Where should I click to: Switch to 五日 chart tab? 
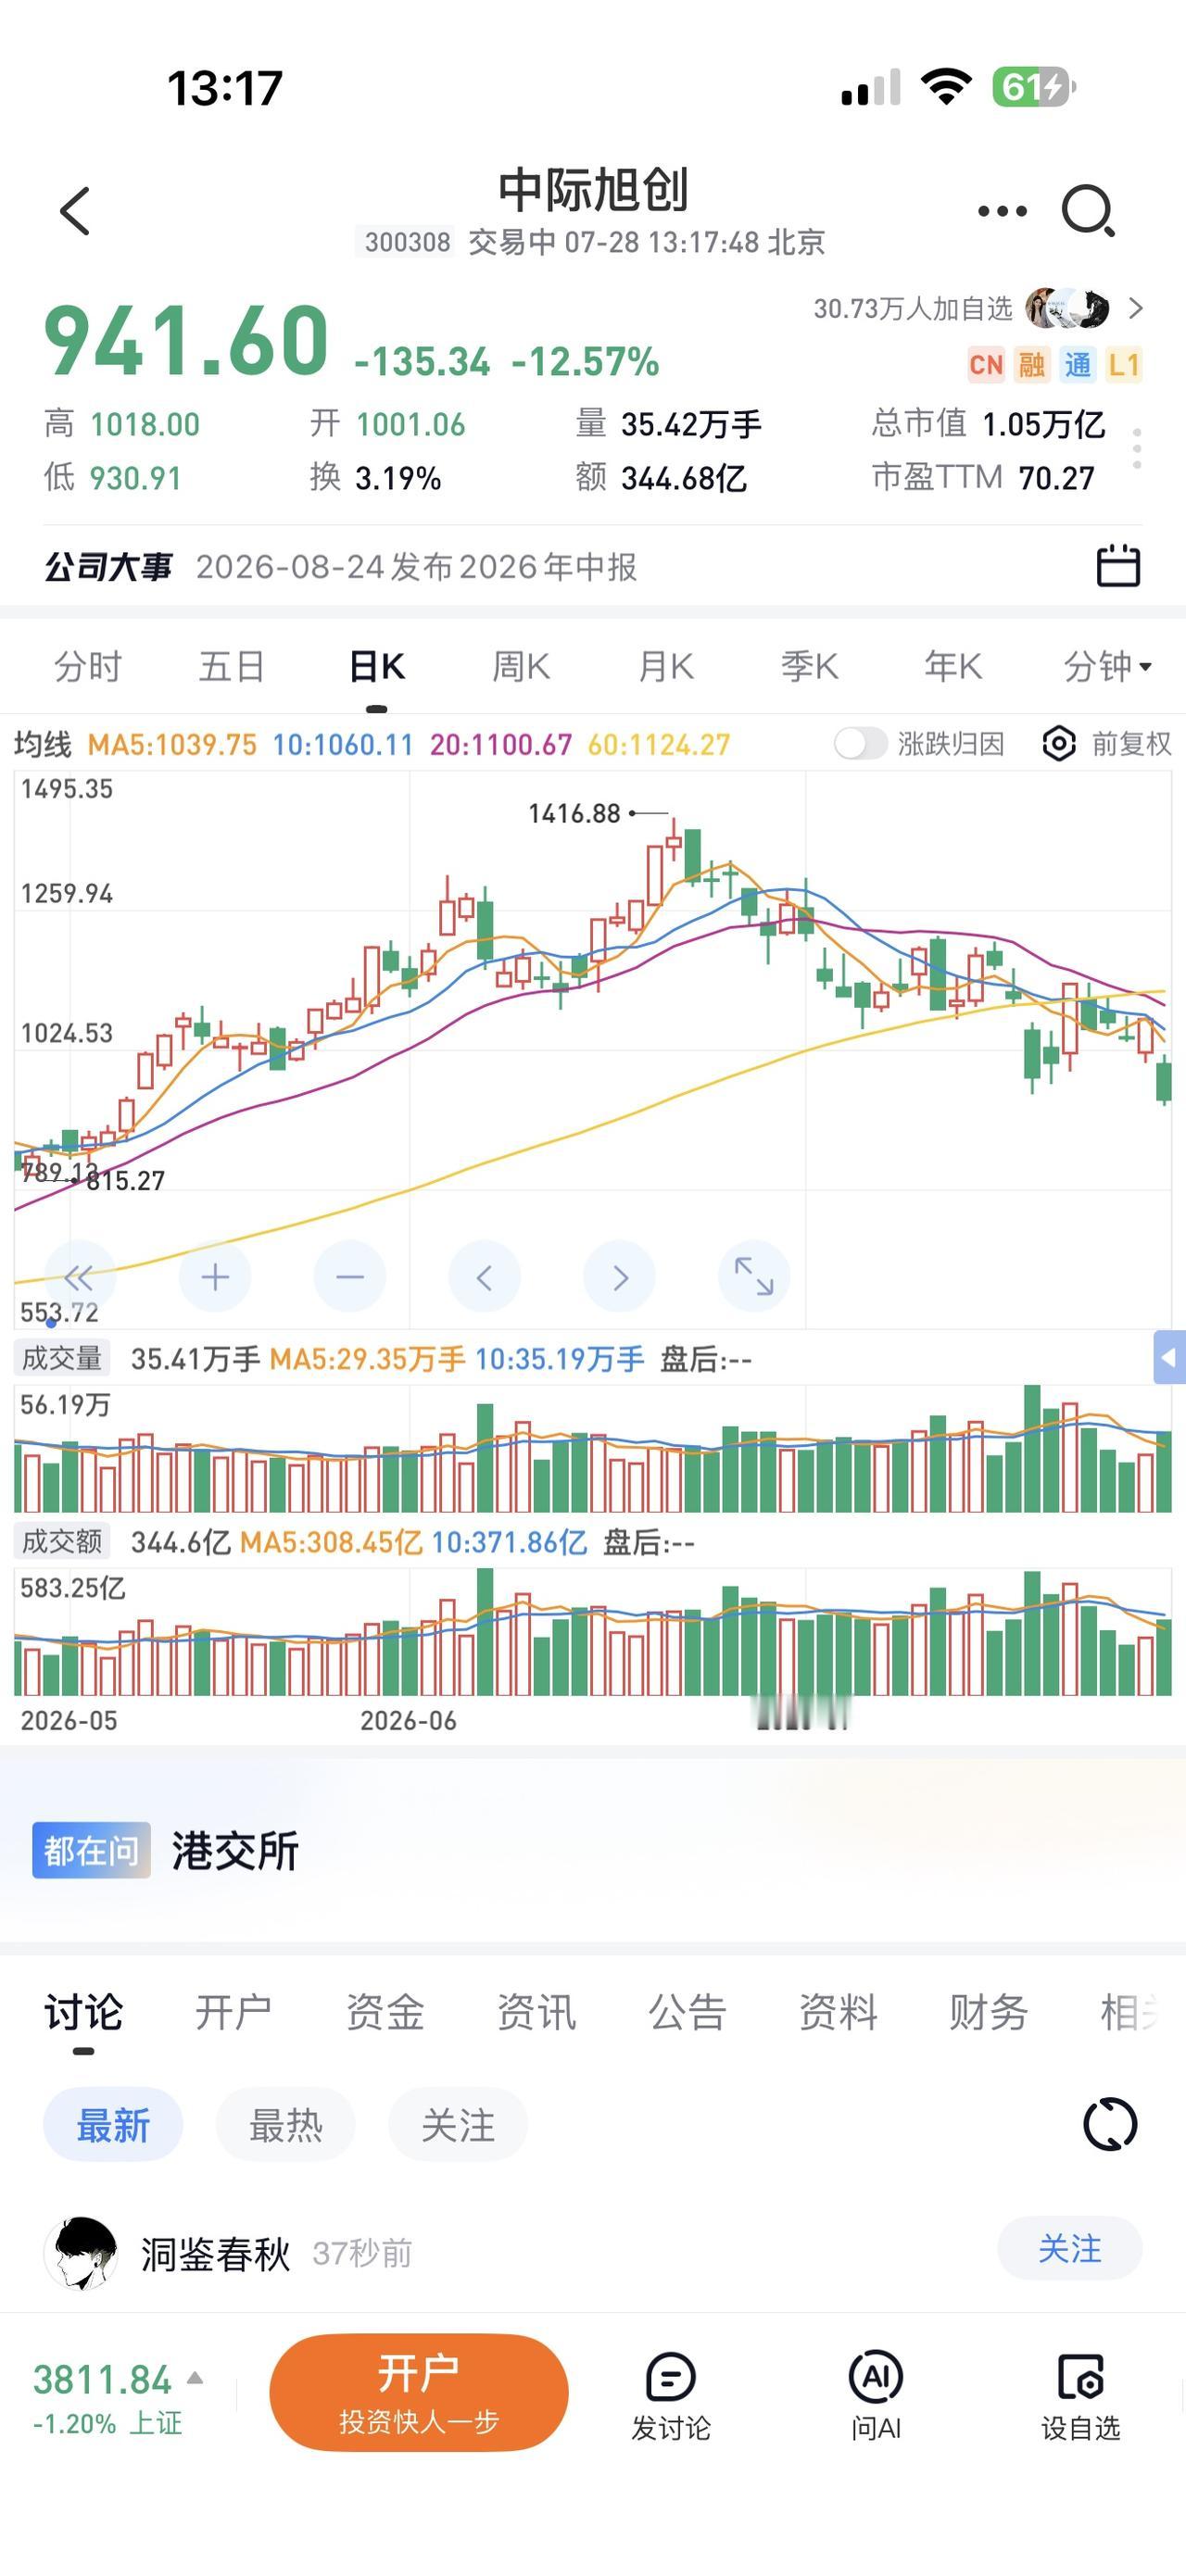232,666
